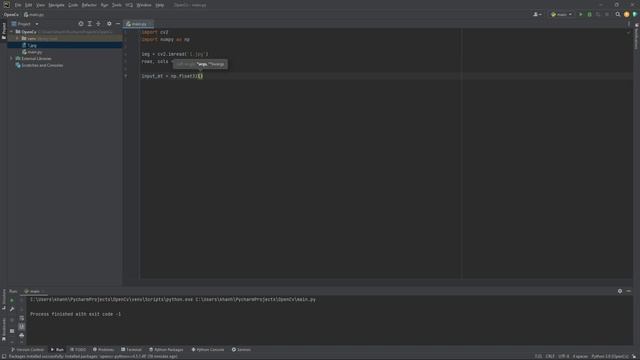Open the Python Packages tool window
Image resolution: width=640 pixels, height=360 pixels.
click(166, 349)
